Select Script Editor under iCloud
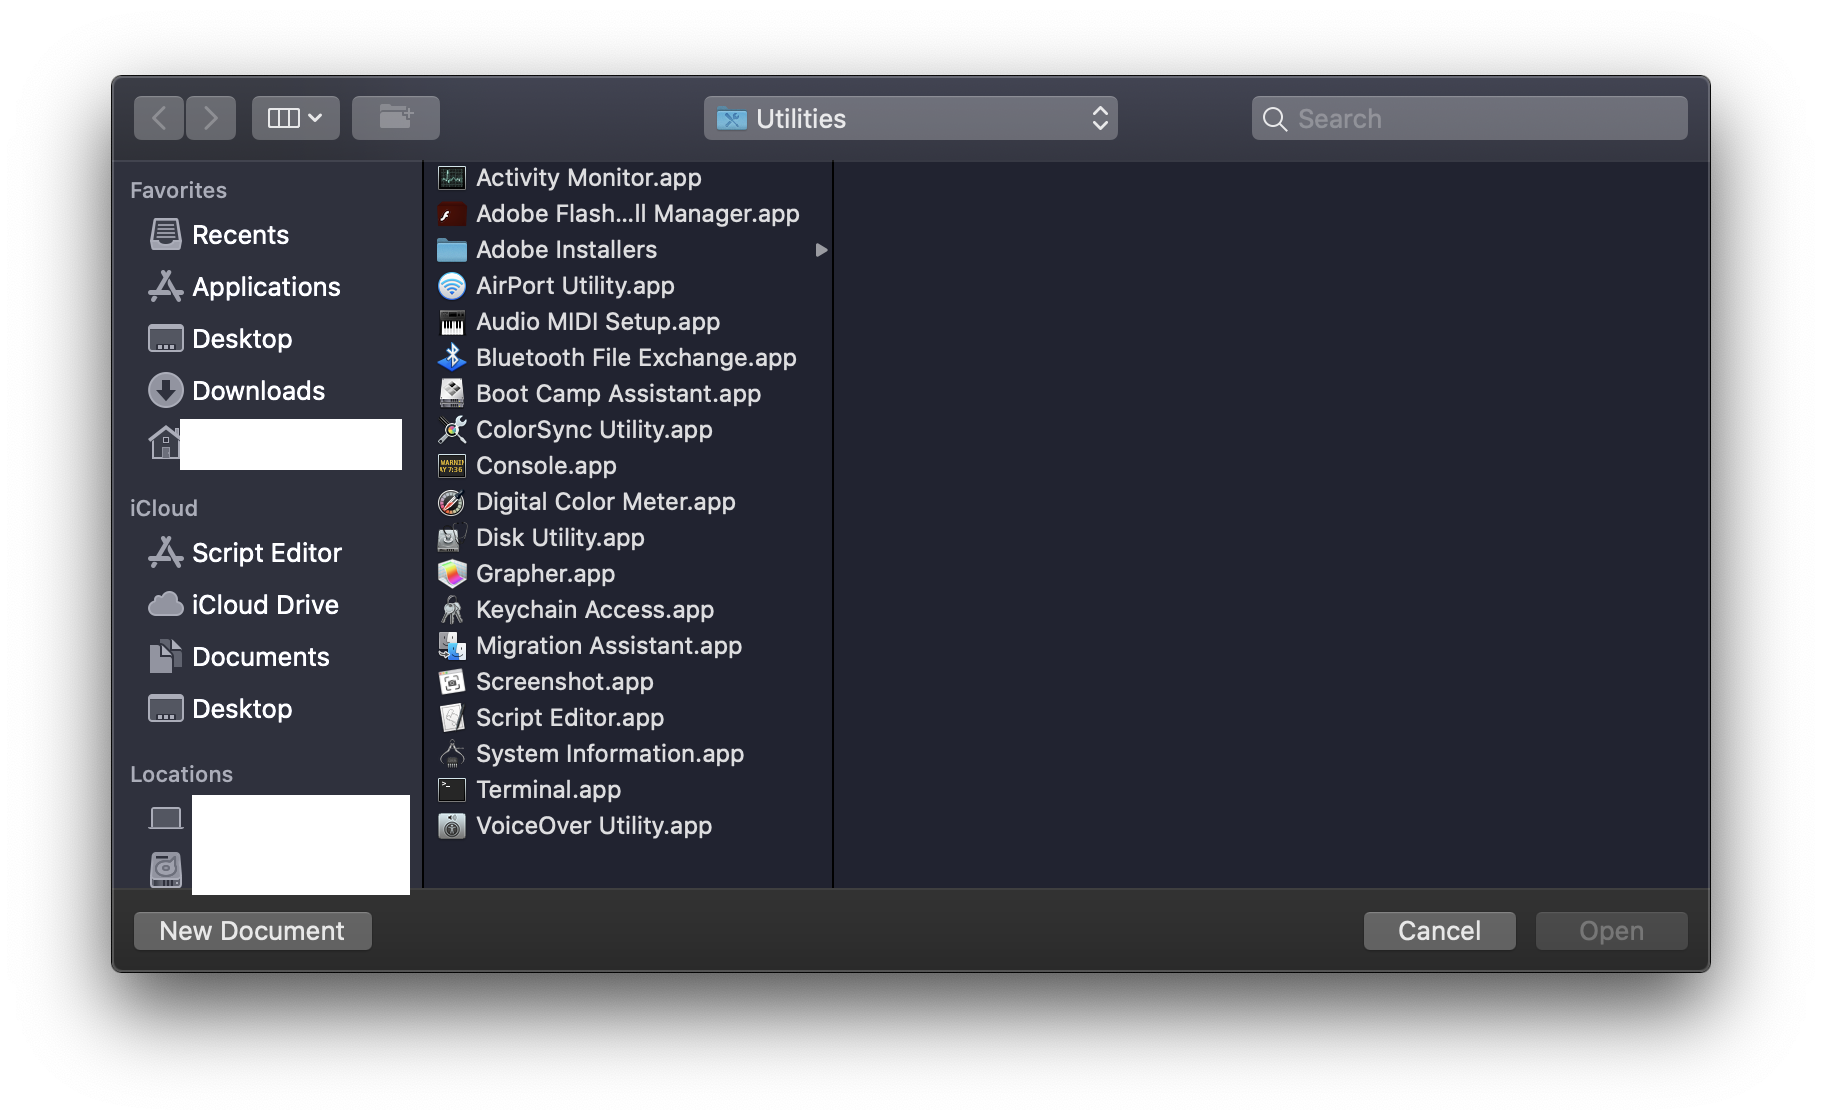The width and height of the screenshot is (1822, 1120). click(x=267, y=553)
